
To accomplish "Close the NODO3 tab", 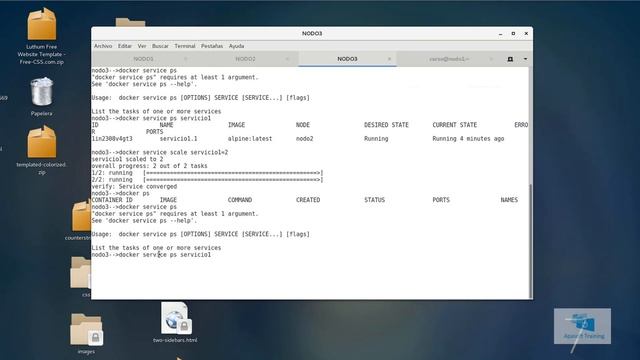I will [389, 59].
